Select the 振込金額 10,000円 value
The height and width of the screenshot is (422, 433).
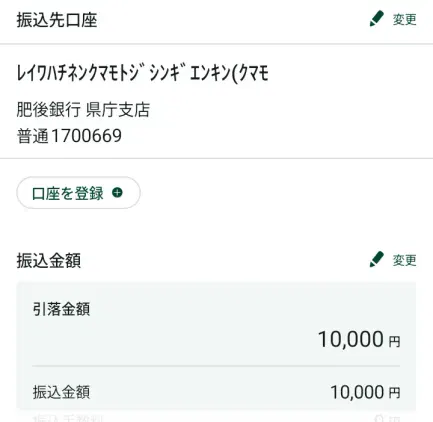[x=365, y=392]
